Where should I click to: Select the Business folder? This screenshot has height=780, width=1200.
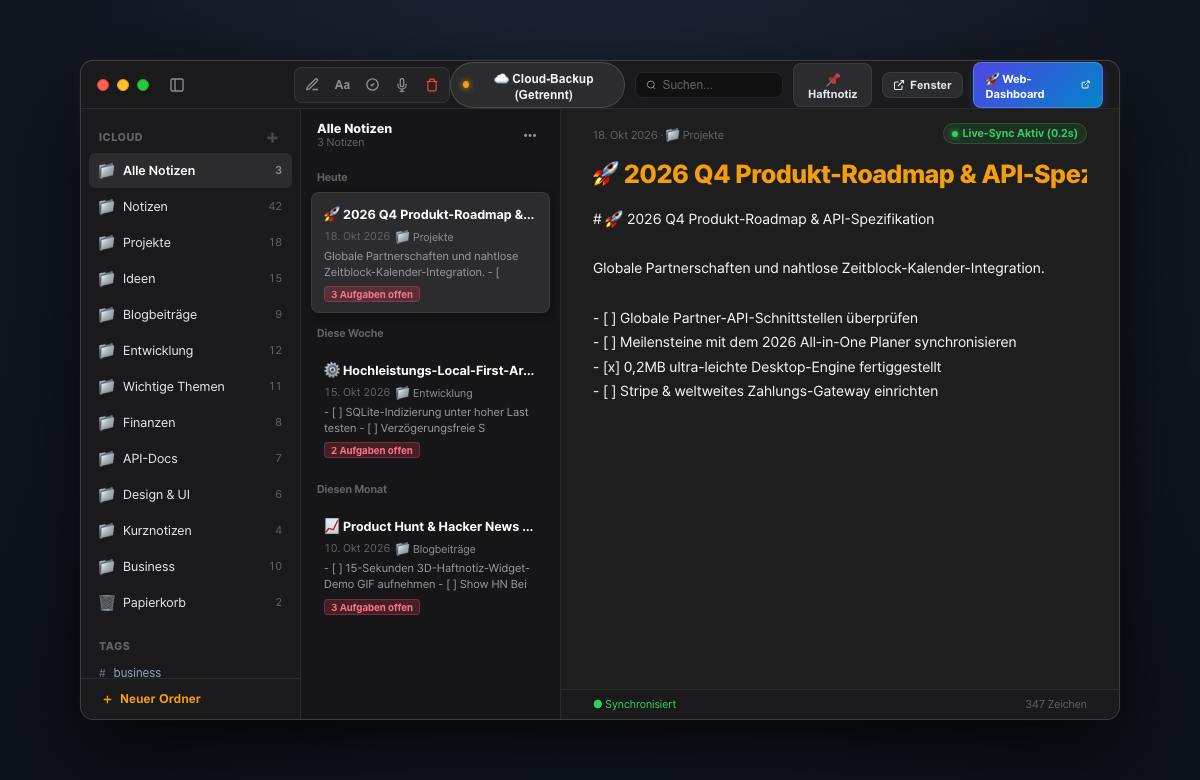(x=190, y=566)
